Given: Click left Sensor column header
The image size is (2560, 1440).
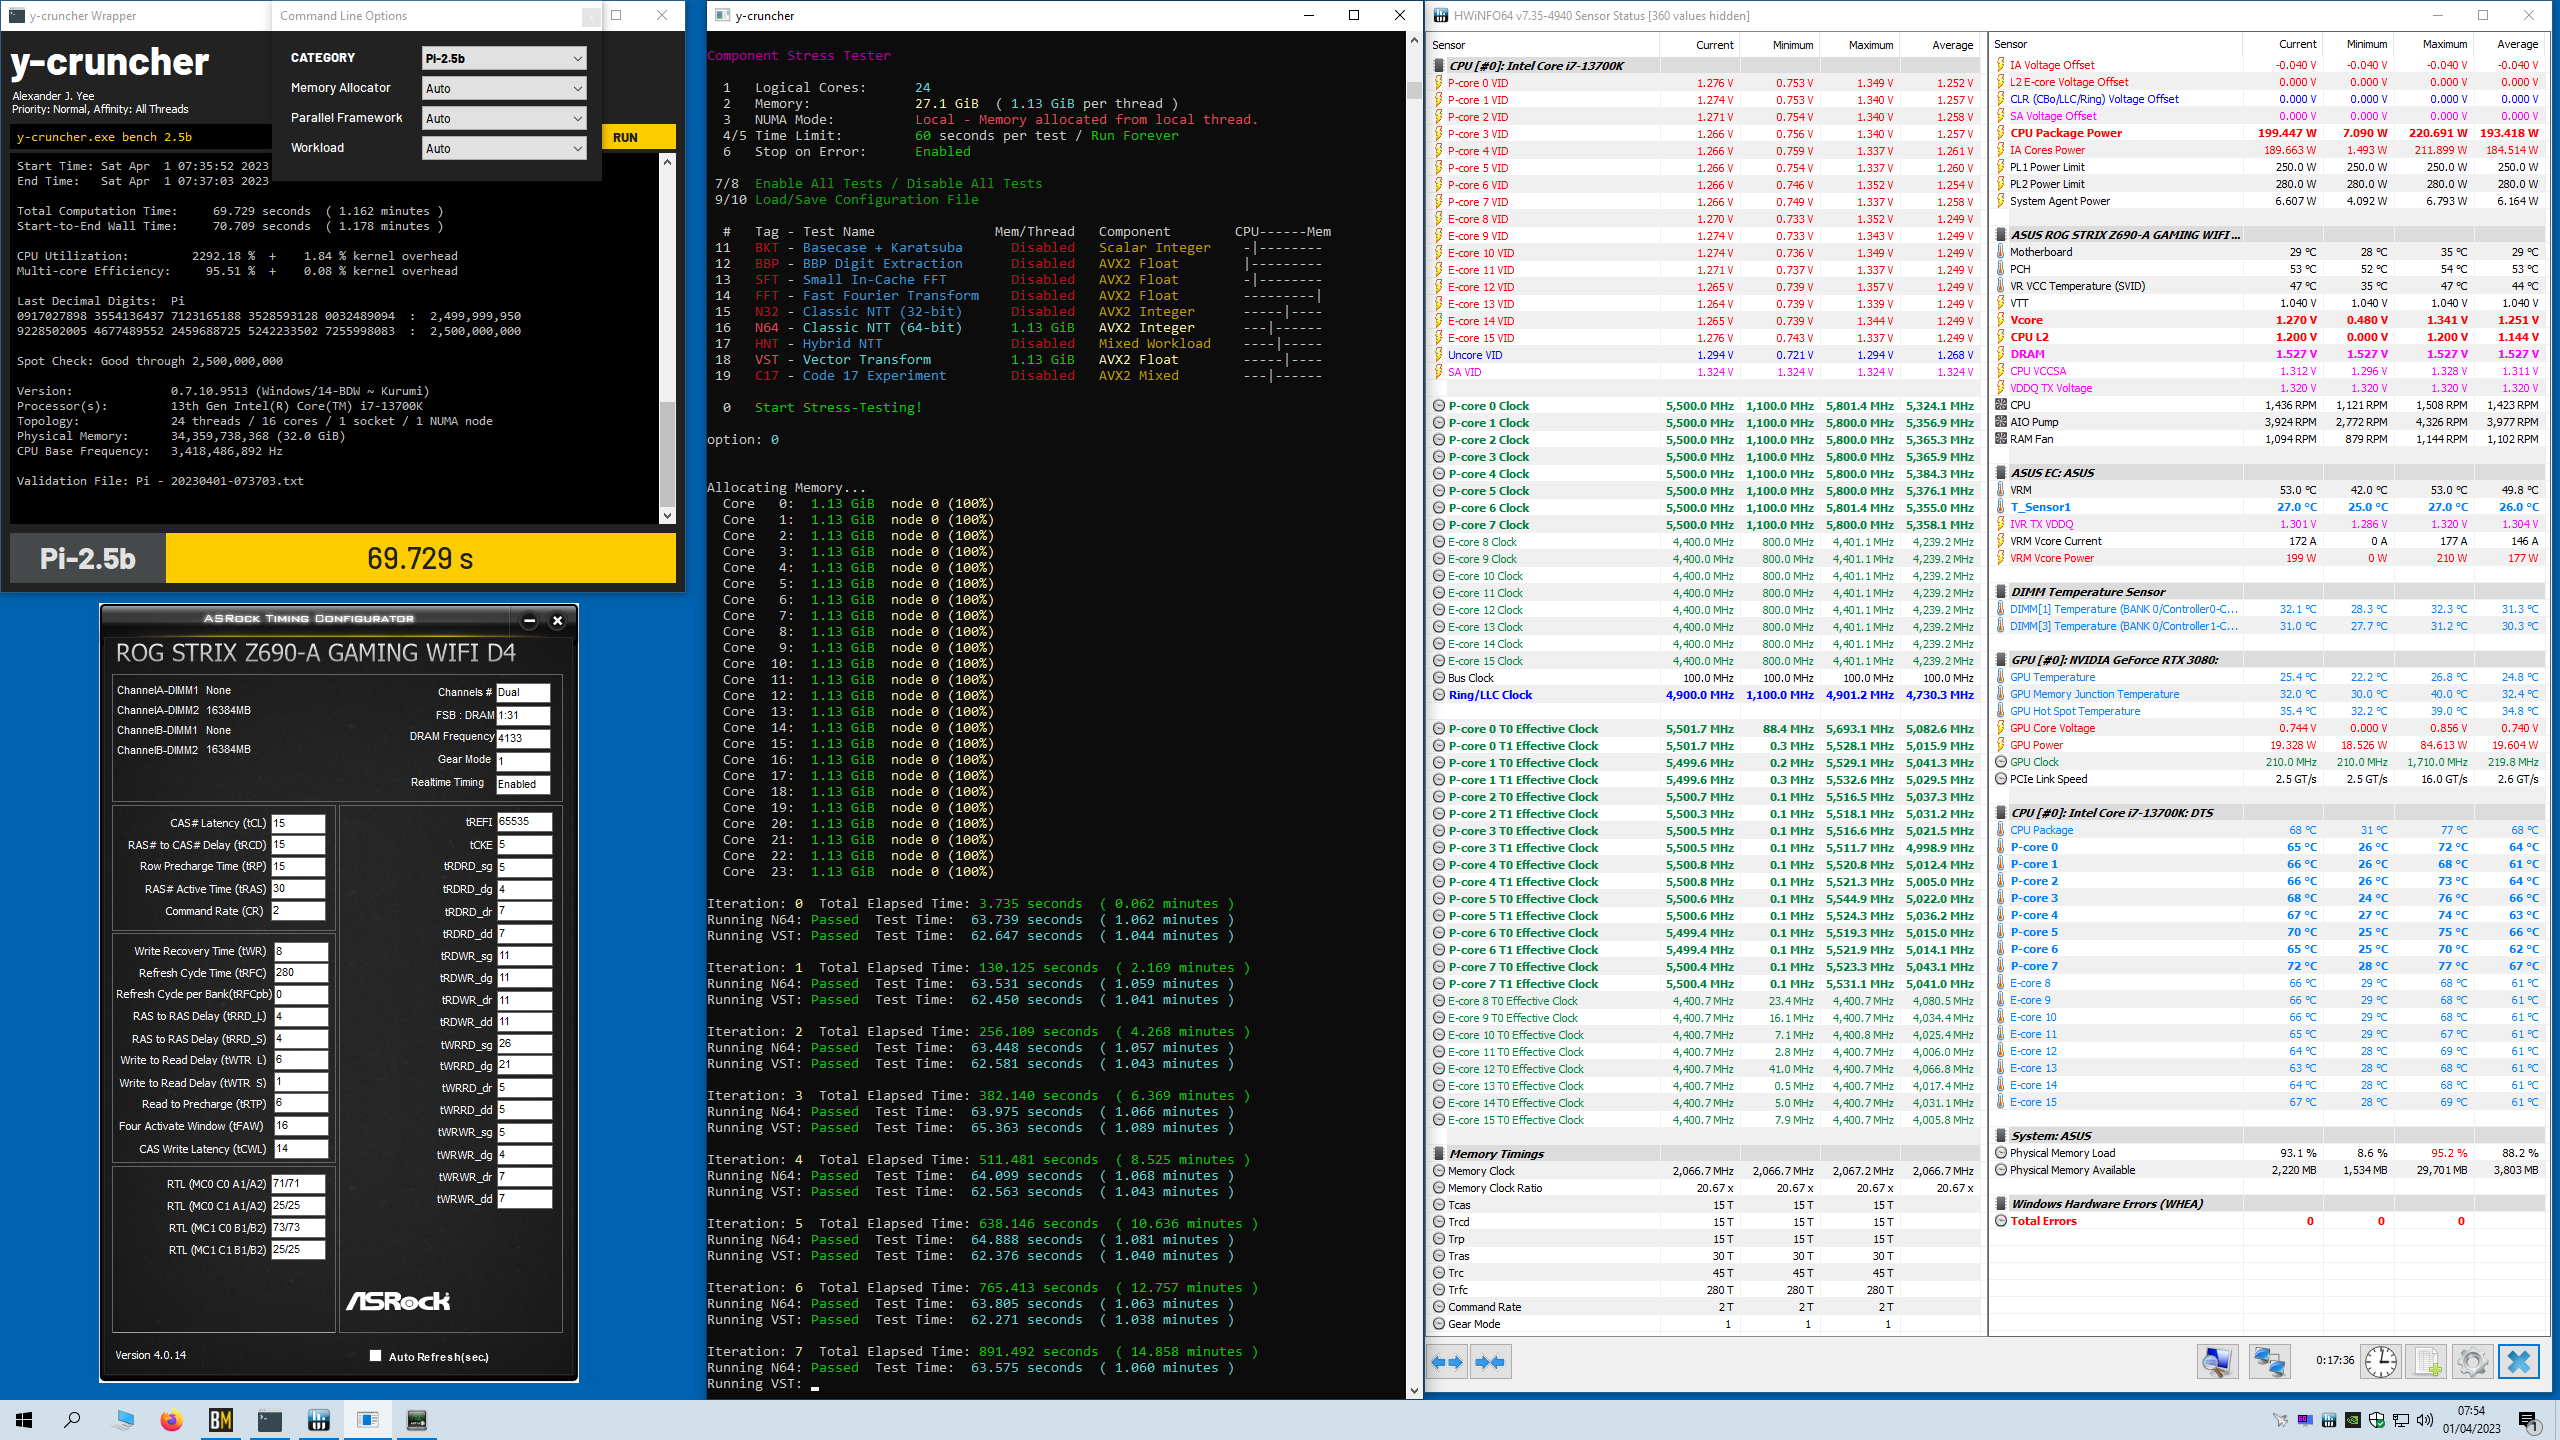Looking at the screenshot, I should point(1543,45).
